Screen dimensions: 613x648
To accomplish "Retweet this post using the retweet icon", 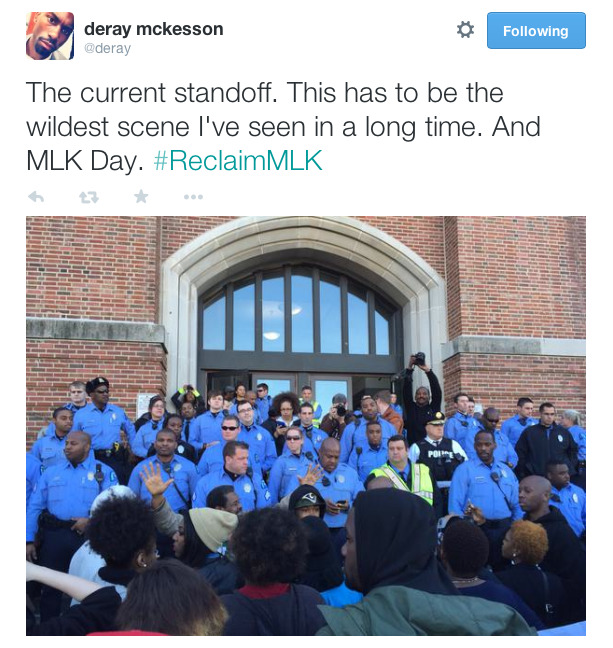I will coord(89,198).
